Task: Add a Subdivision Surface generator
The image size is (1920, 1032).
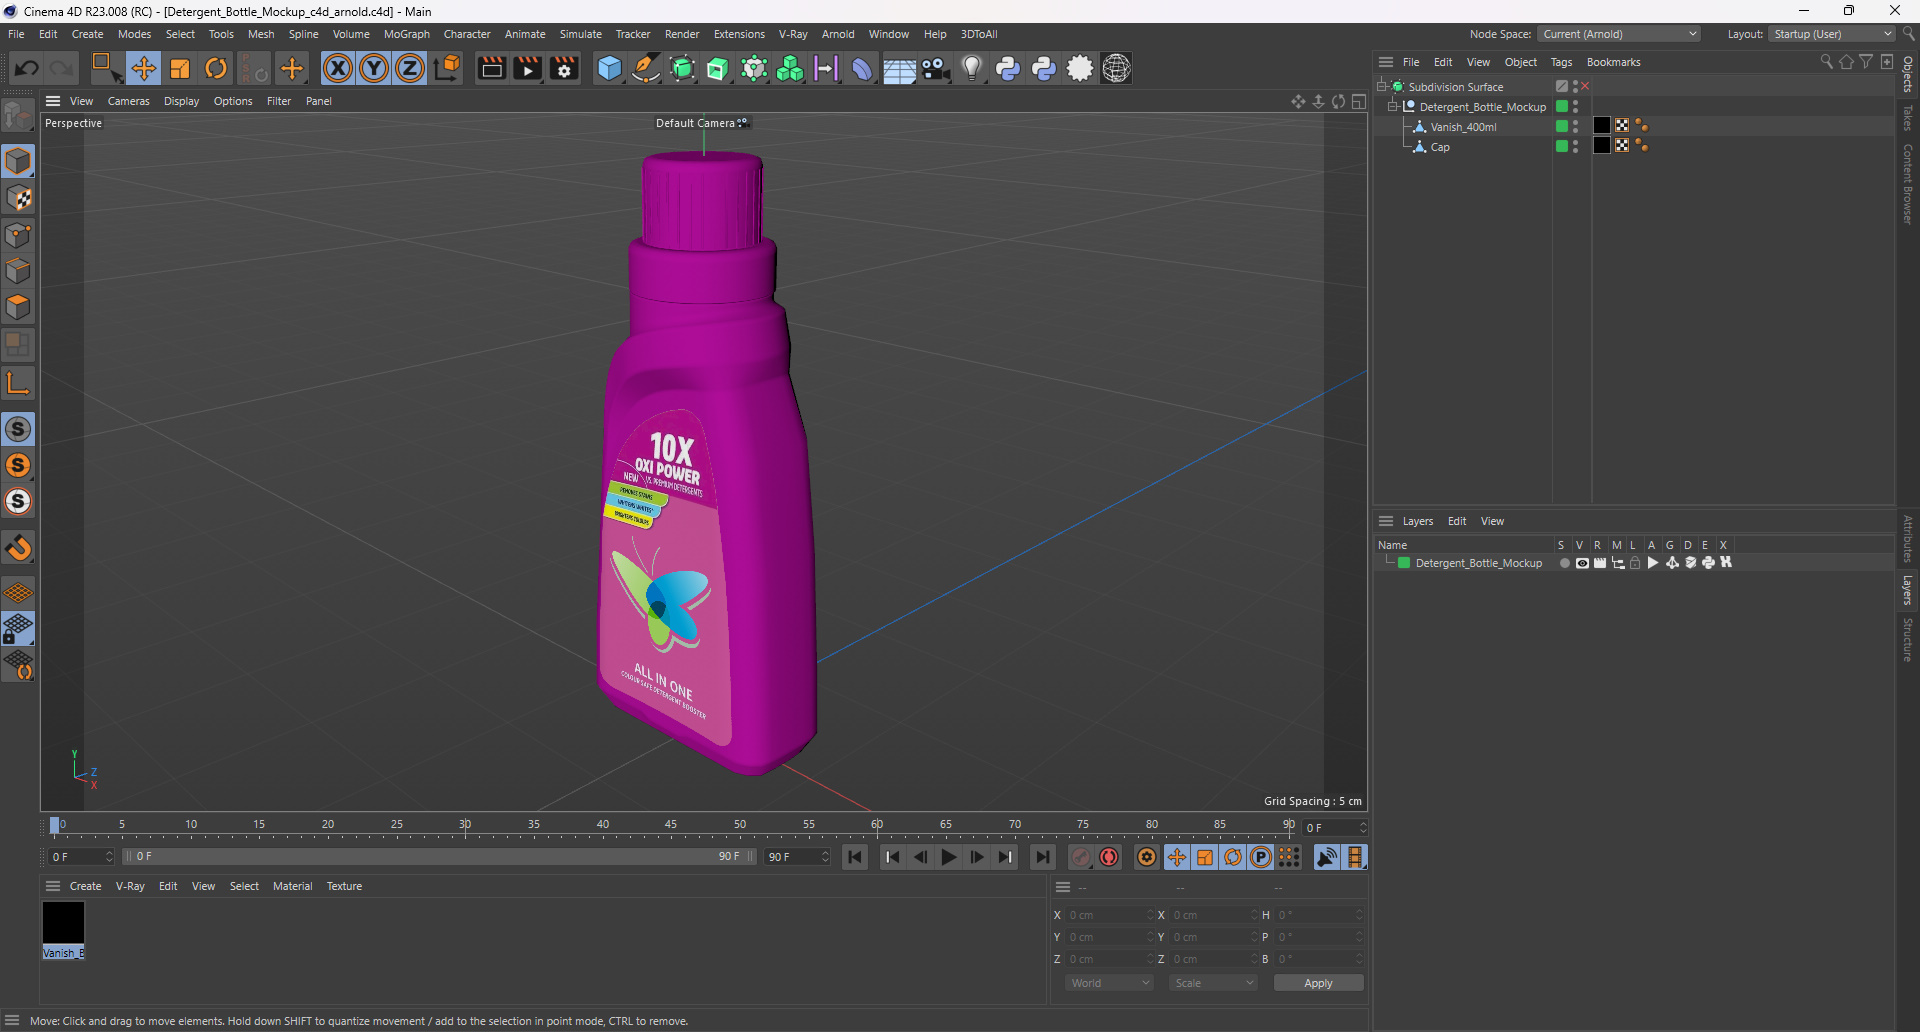Action: (x=683, y=68)
